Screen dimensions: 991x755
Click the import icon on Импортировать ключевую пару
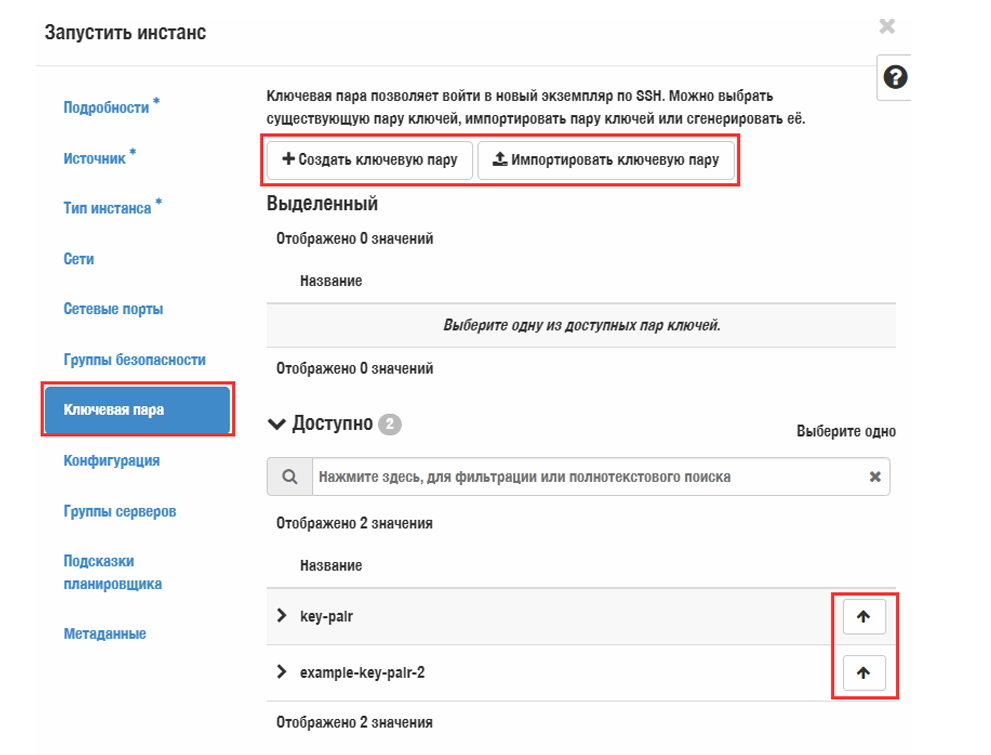coord(497,160)
